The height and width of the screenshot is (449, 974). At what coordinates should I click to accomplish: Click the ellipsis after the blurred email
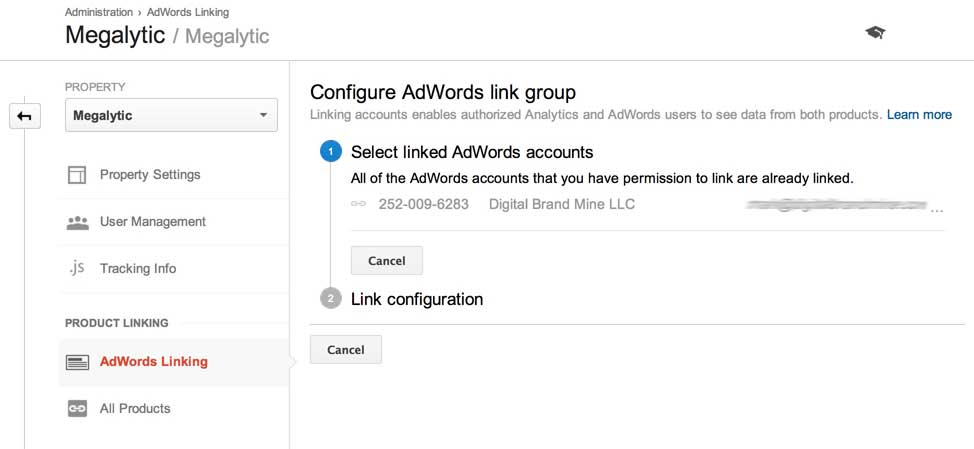pyautogui.click(x=936, y=209)
